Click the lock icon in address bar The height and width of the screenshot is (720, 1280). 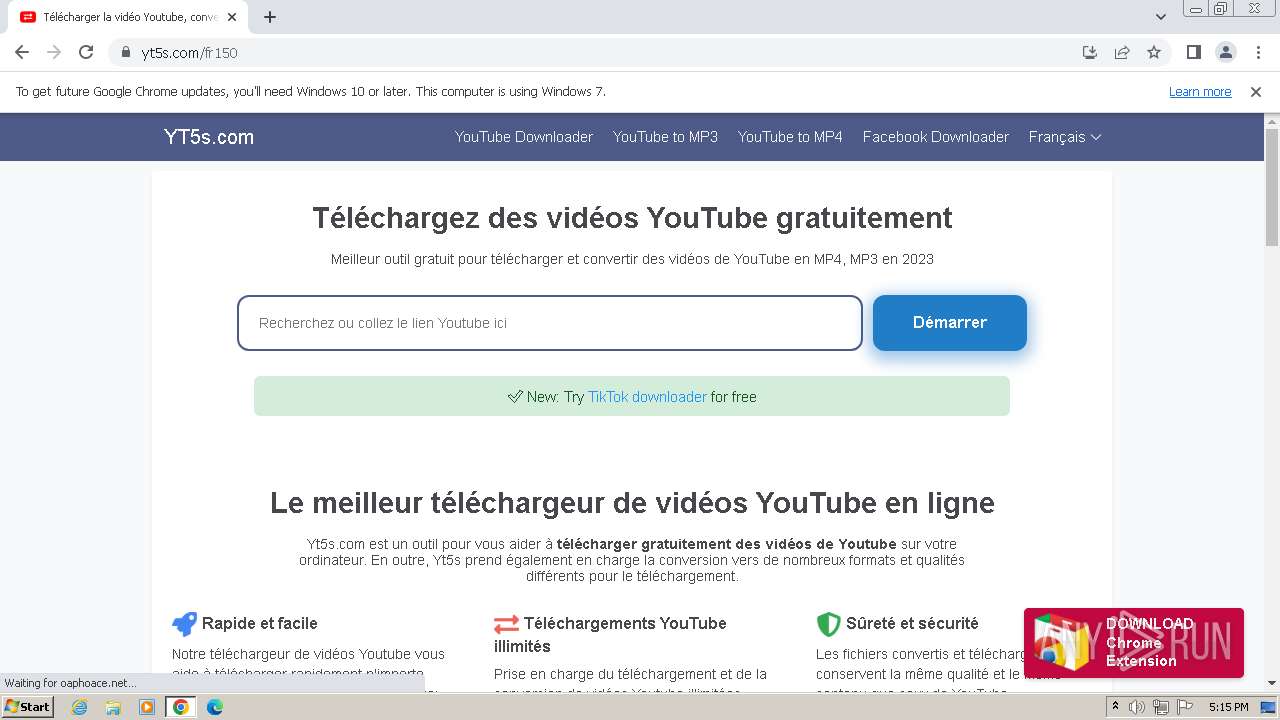click(x=126, y=52)
